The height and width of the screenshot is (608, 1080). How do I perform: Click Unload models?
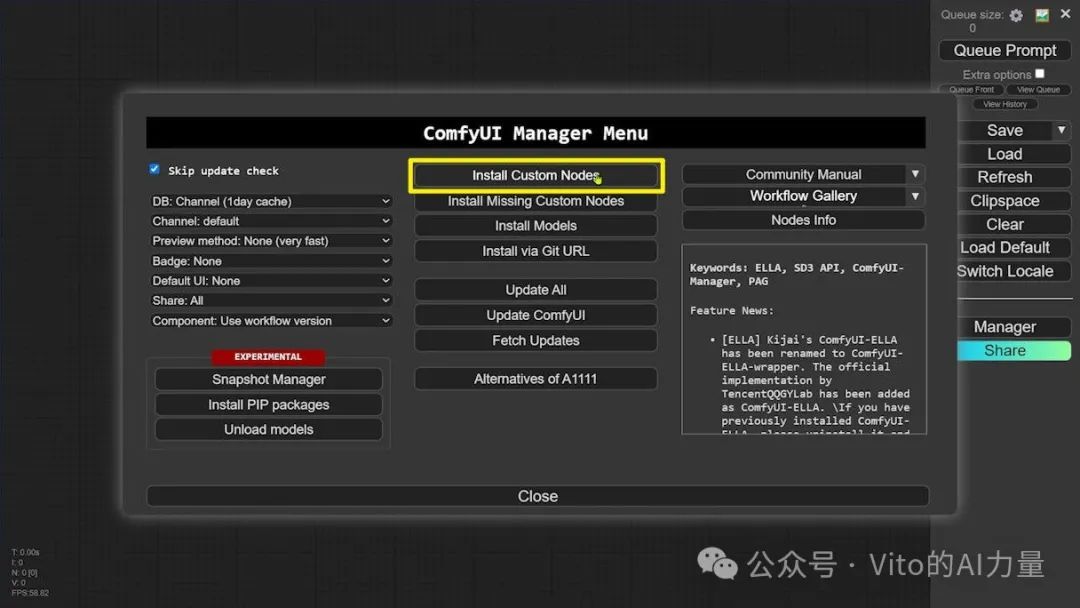269,430
